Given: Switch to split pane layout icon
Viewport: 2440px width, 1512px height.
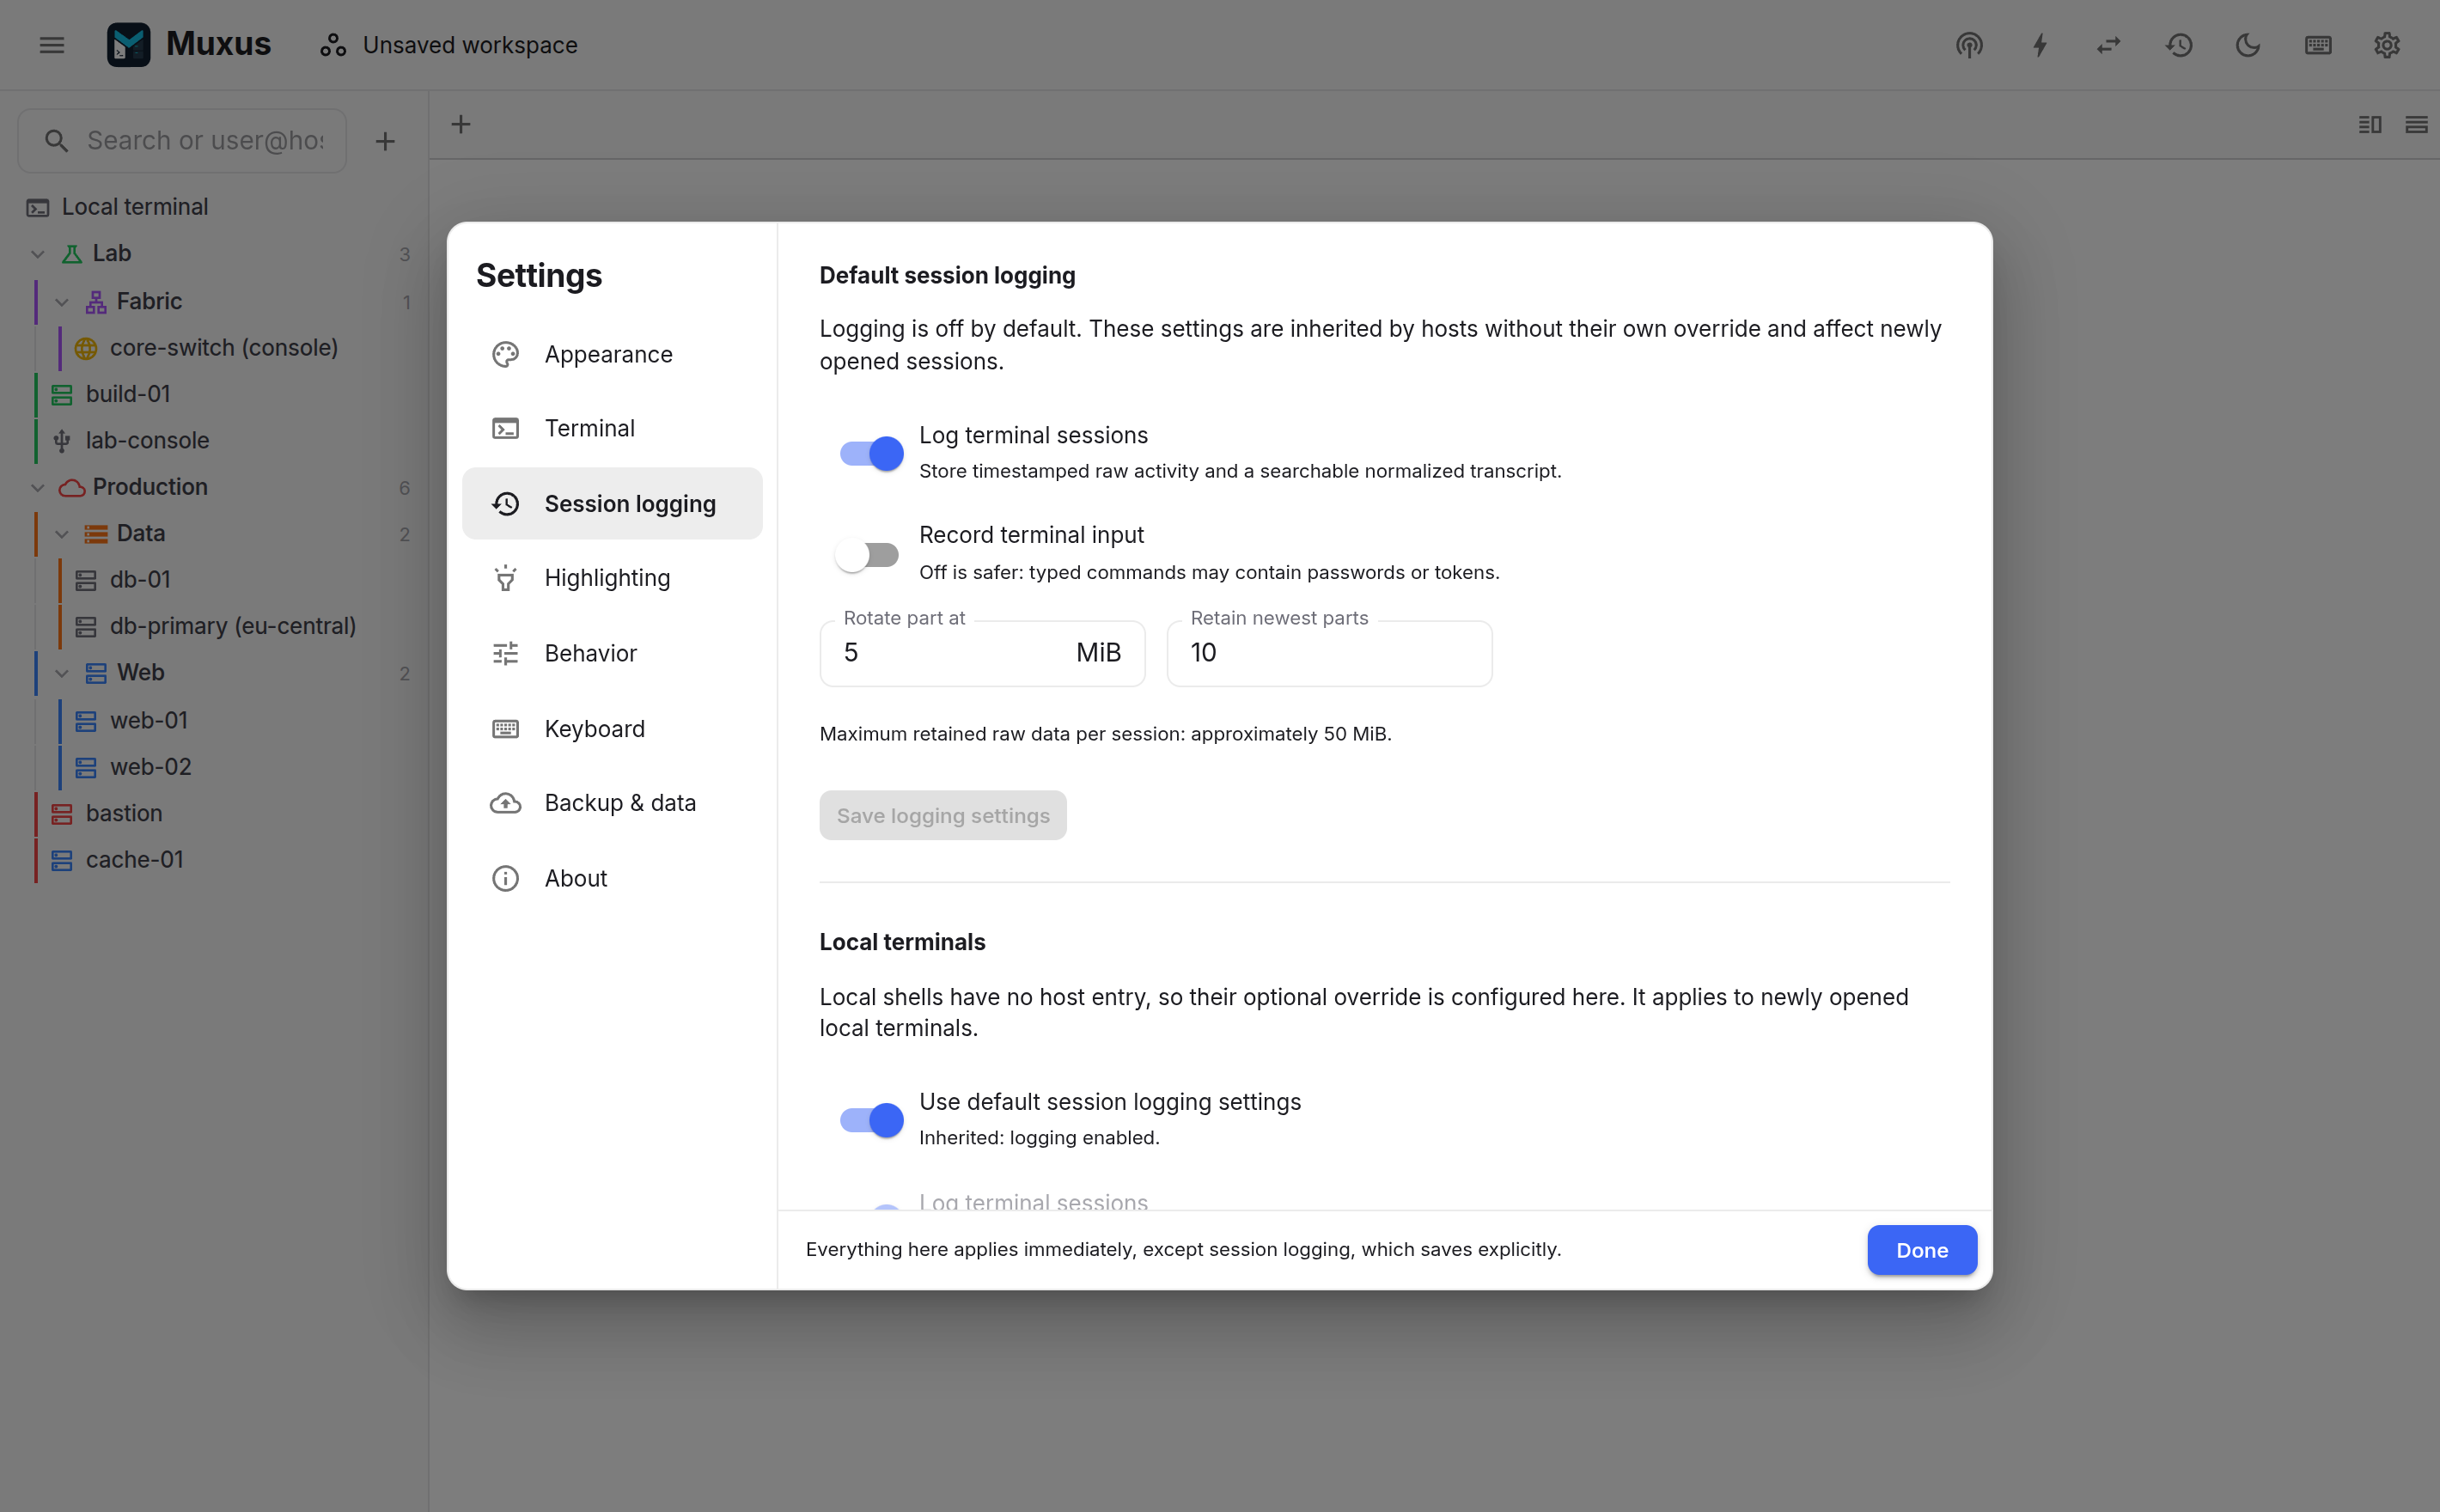Looking at the screenshot, I should click(x=2370, y=124).
